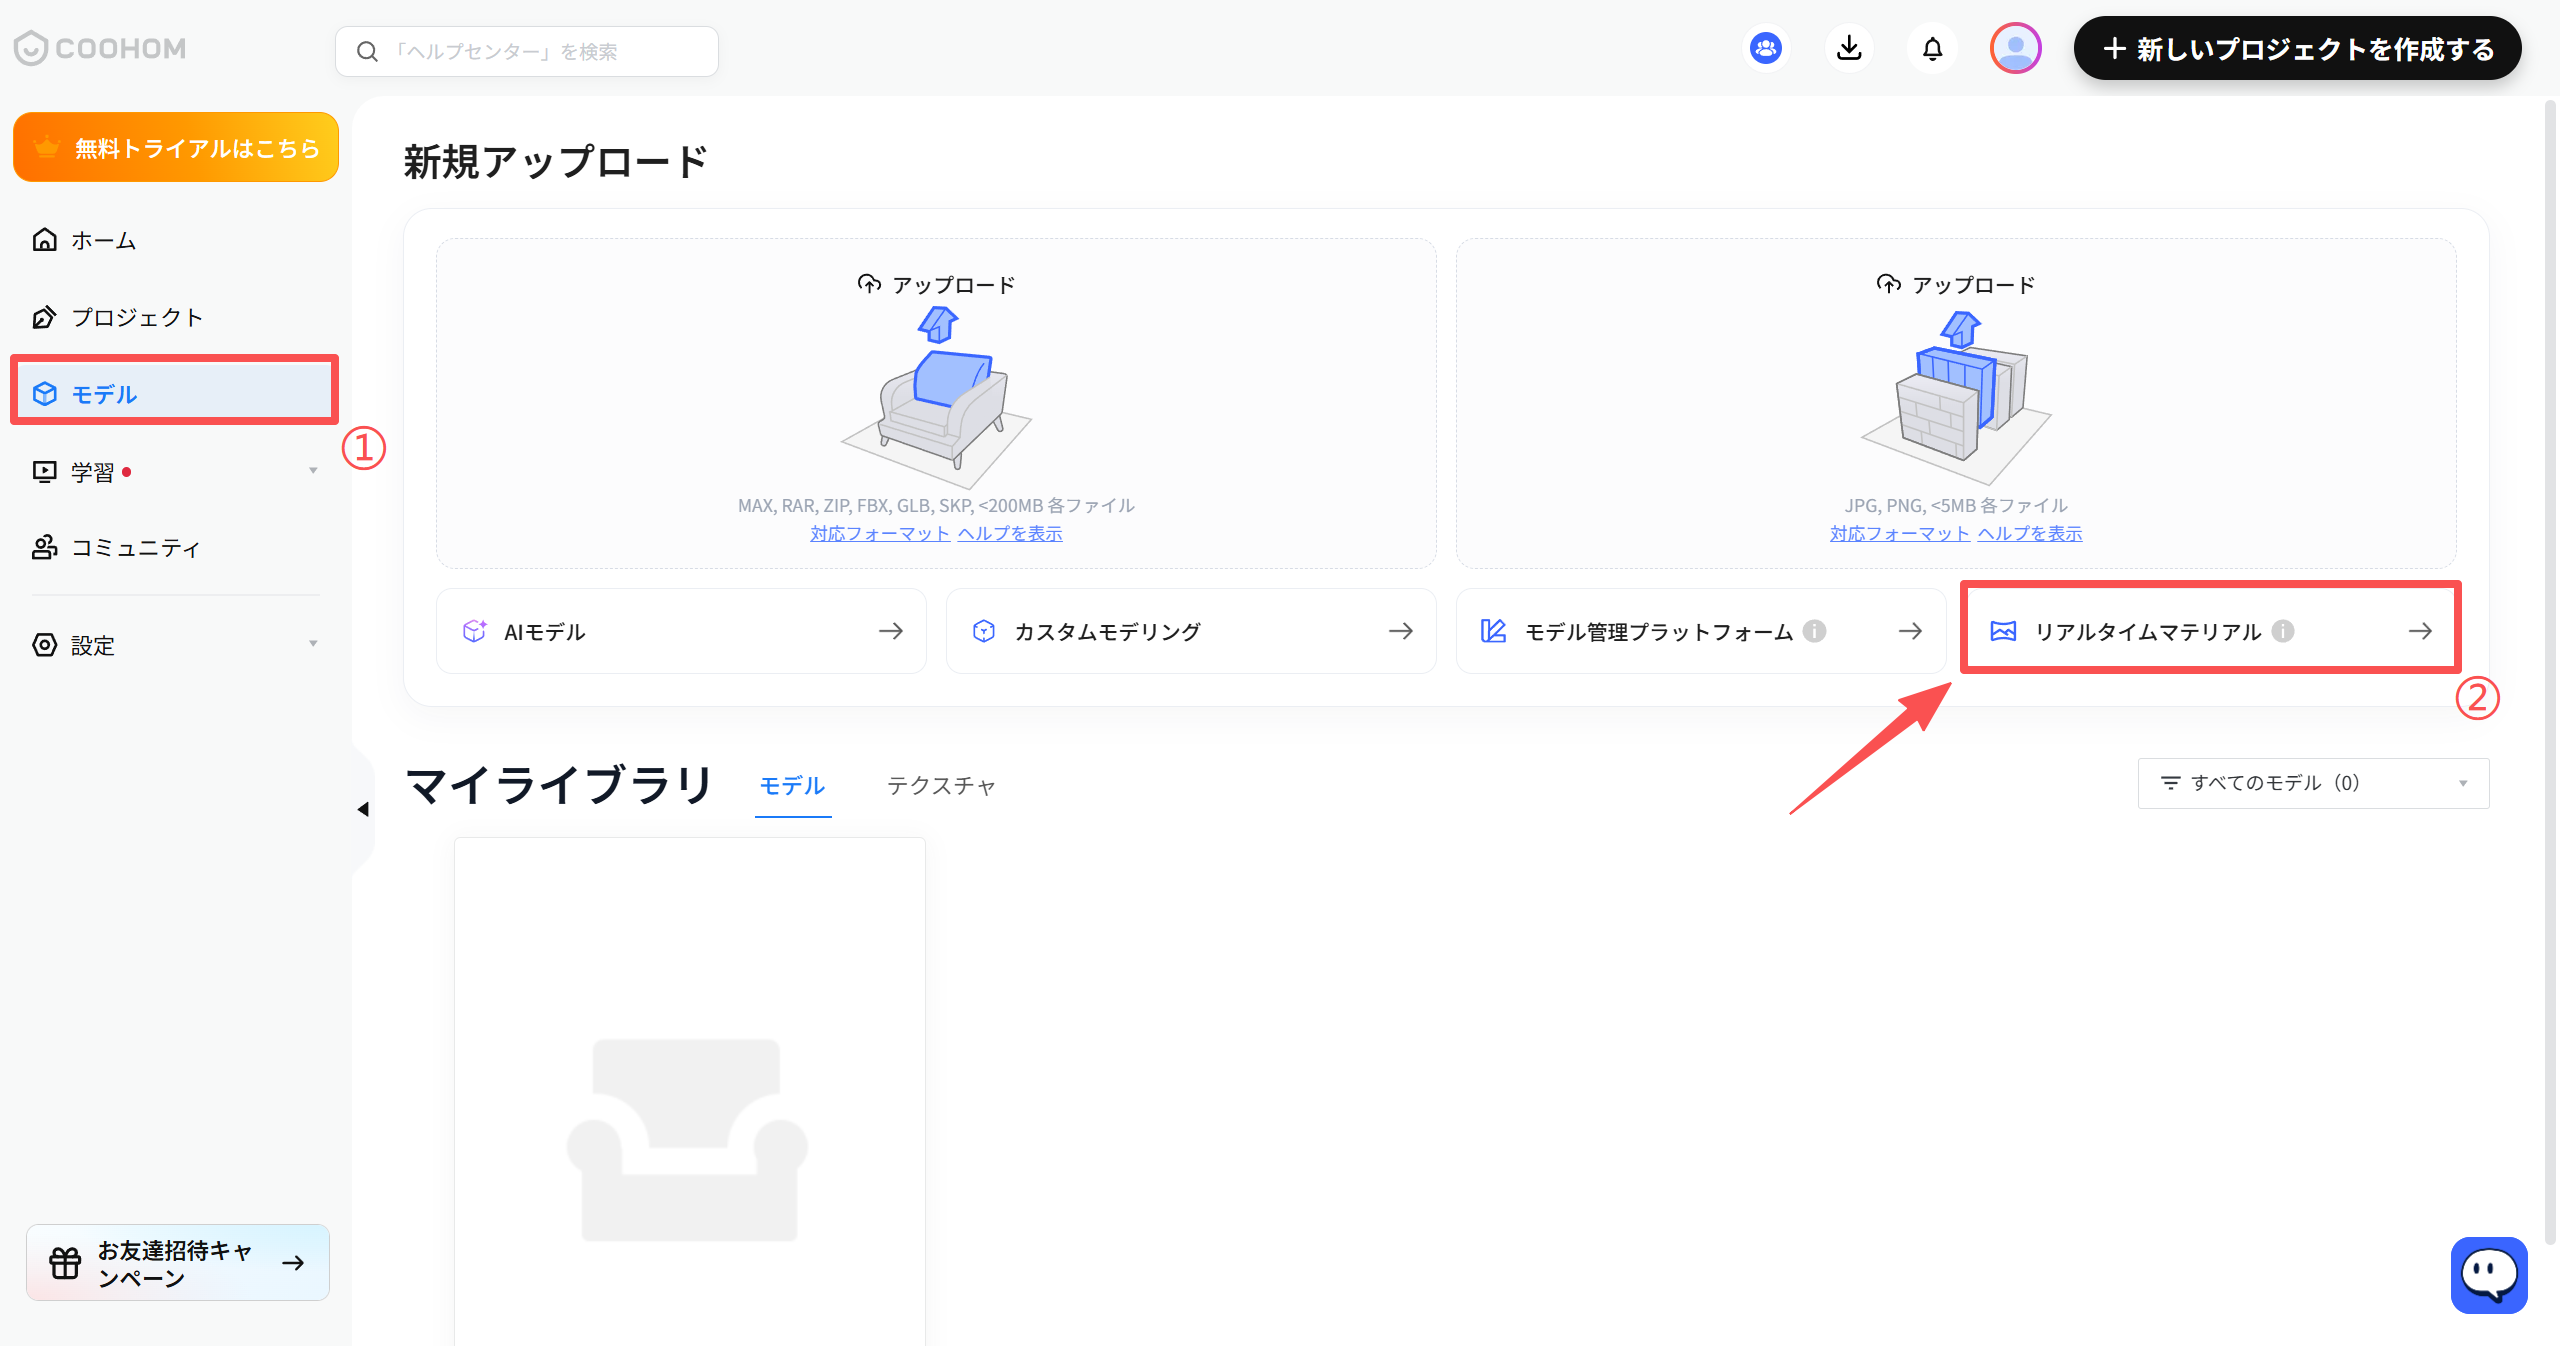Click the 設定 label in sidebar

tap(92, 645)
